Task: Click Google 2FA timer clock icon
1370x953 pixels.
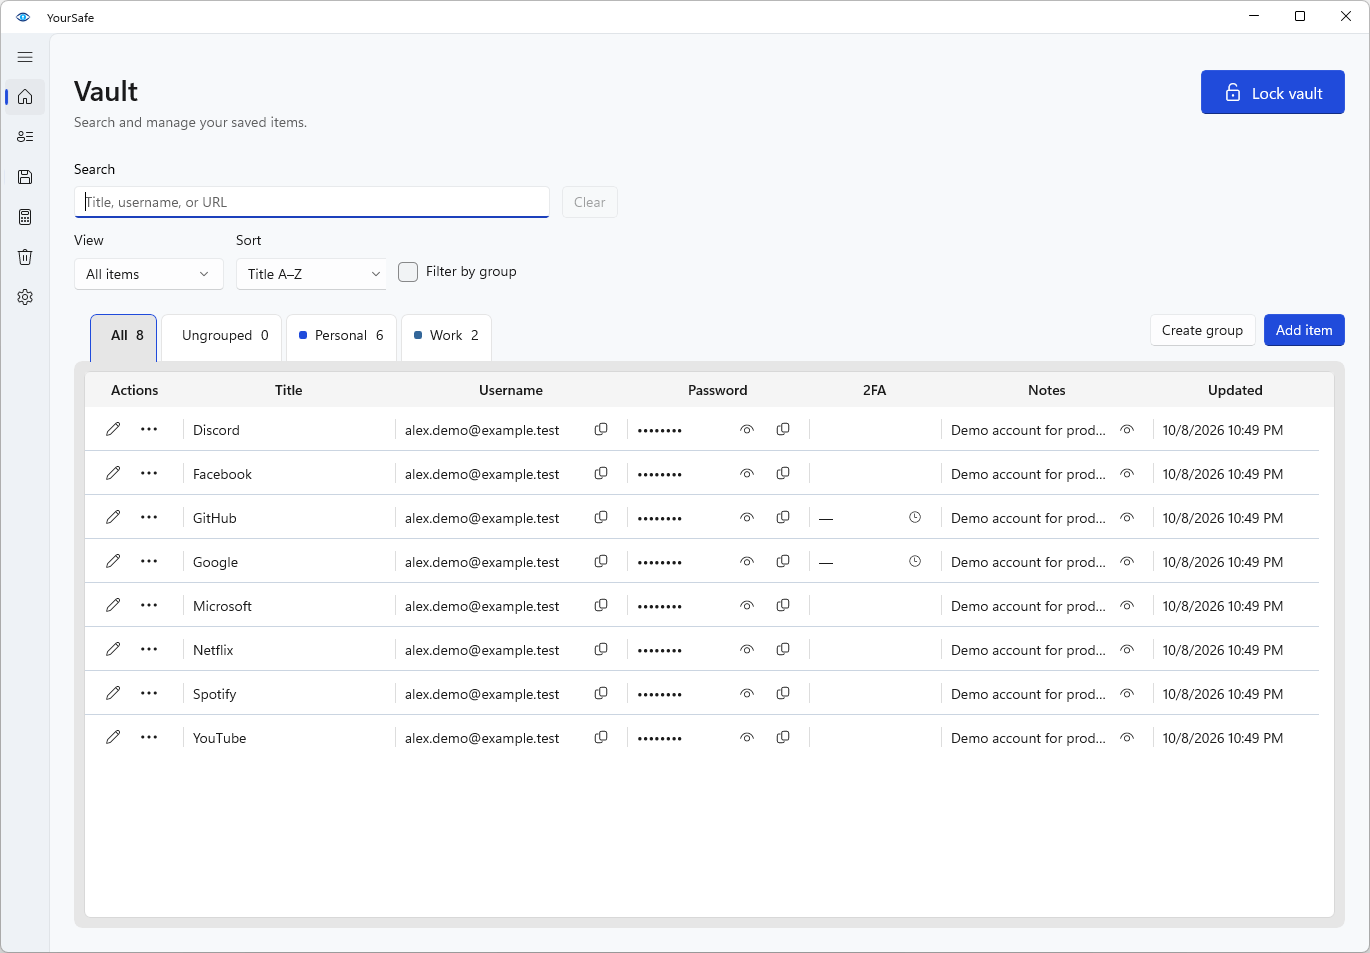Action: tap(915, 561)
